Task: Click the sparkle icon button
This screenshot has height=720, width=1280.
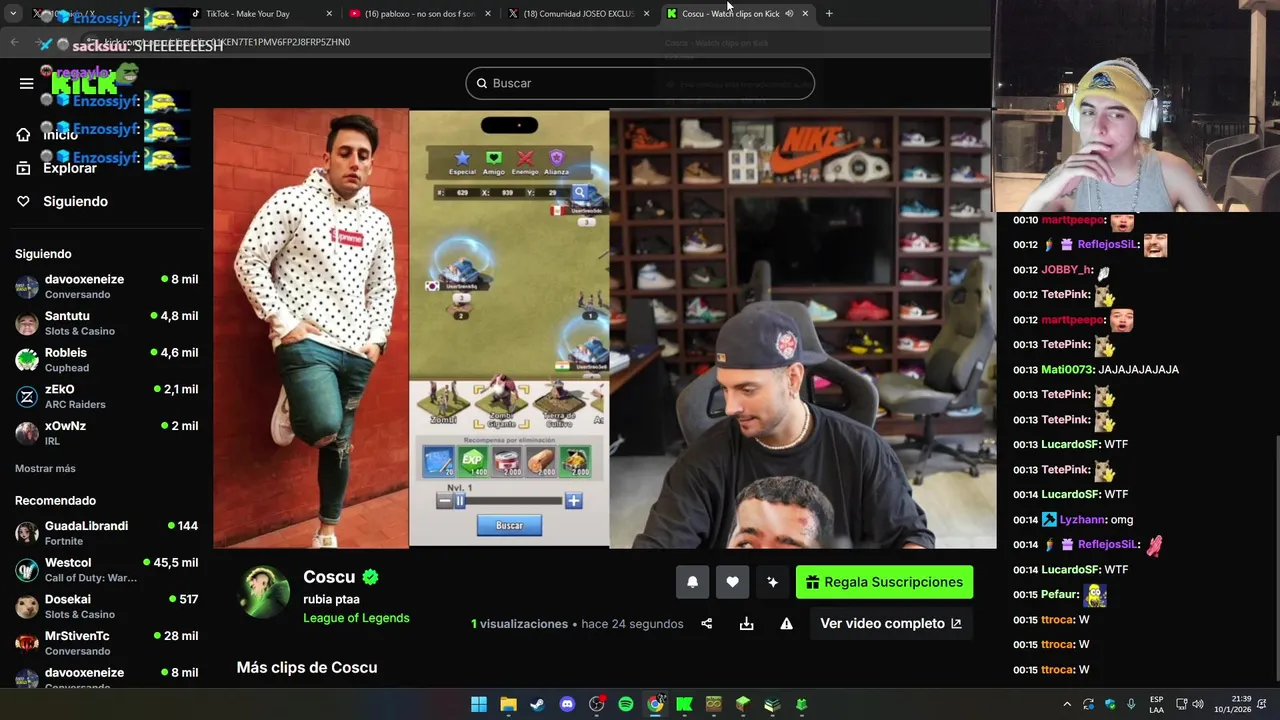Action: tap(772, 582)
